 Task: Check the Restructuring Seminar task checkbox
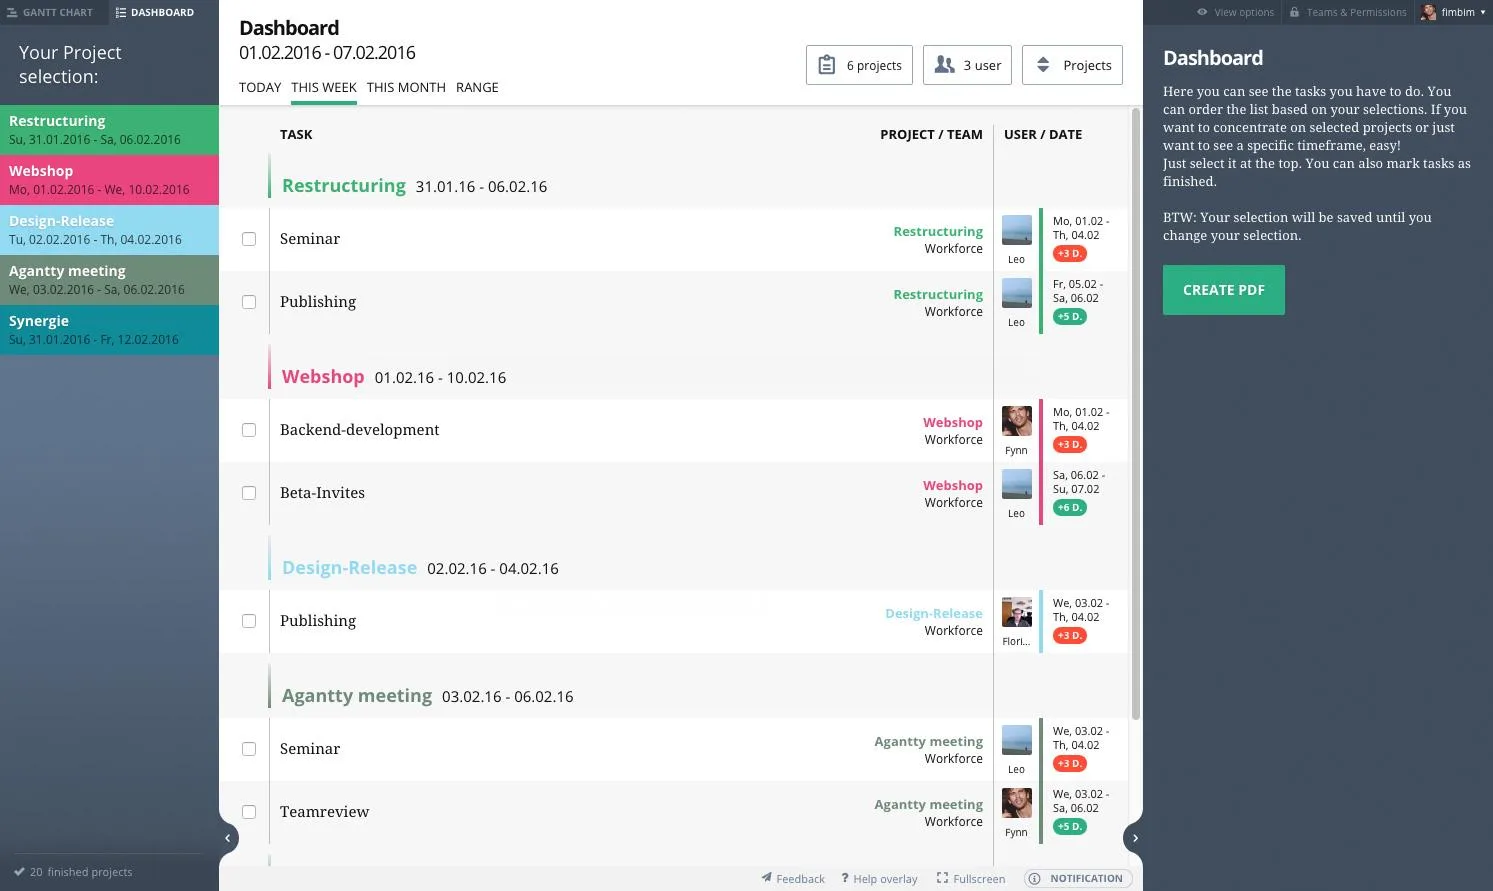click(249, 239)
